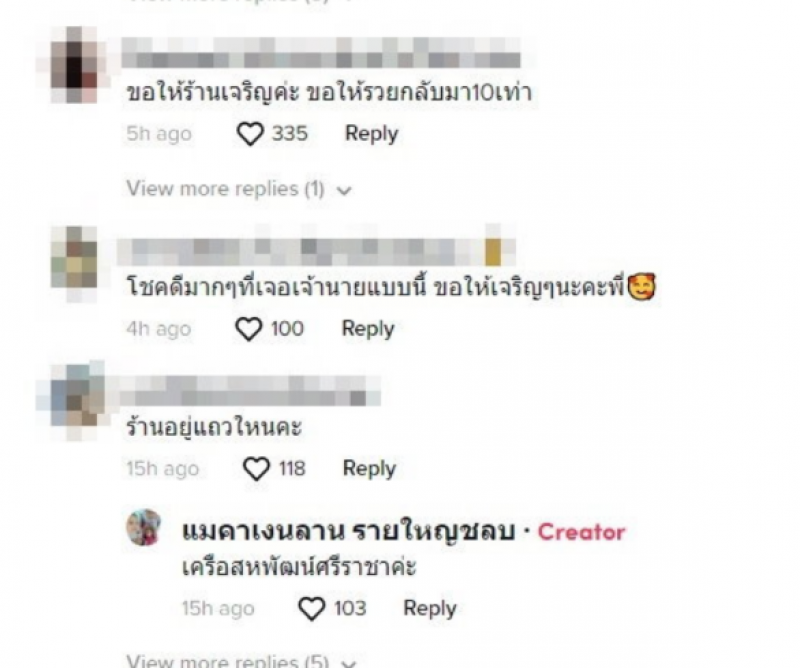This screenshot has width=800, height=668.
Task: Expand View more replies (1)
Action: [x=239, y=189]
